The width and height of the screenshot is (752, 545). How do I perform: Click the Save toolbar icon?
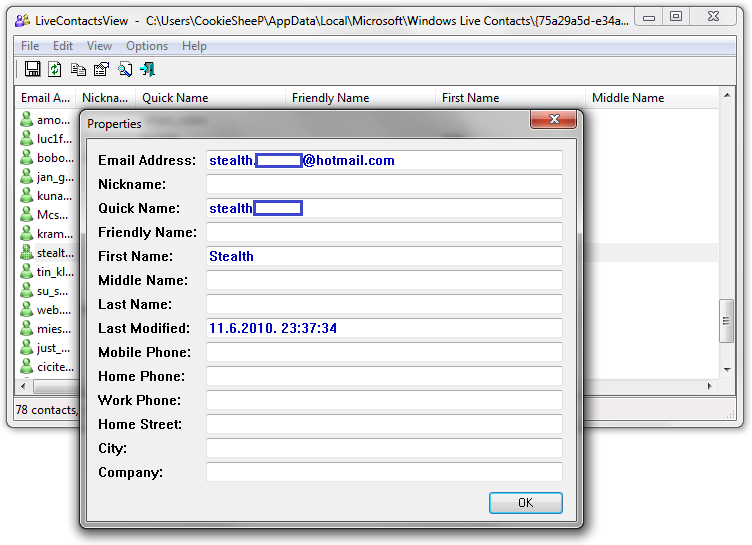point(32,70)
